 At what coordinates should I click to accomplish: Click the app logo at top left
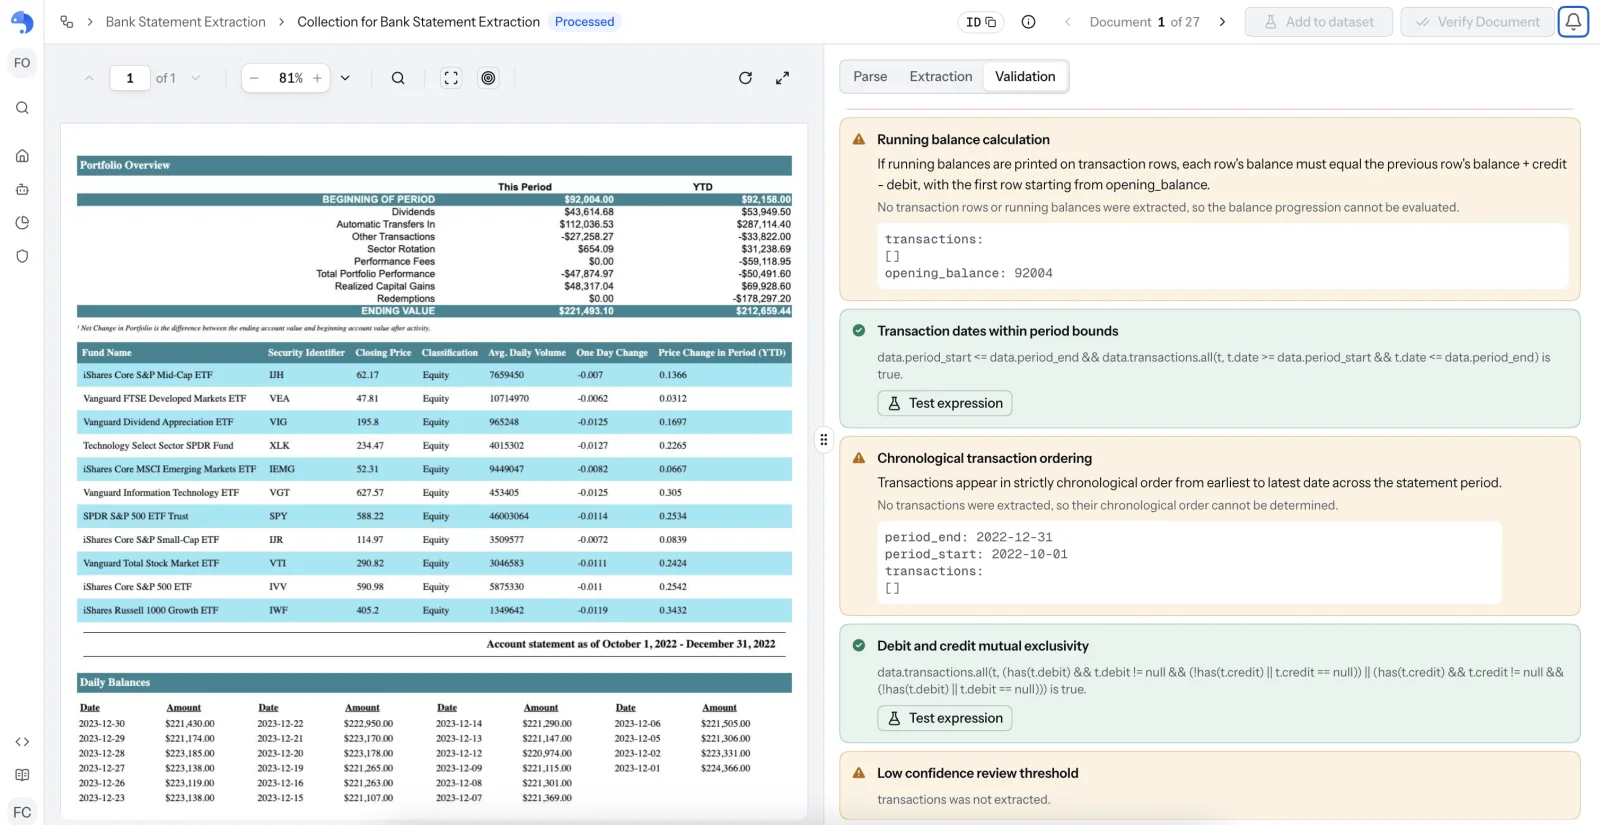[x=22, y=22]
